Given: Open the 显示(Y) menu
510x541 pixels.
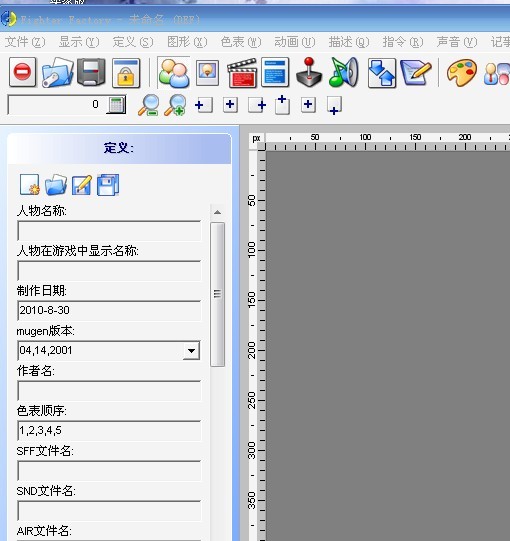Looking at the screenshot, I should pos(79,42).
